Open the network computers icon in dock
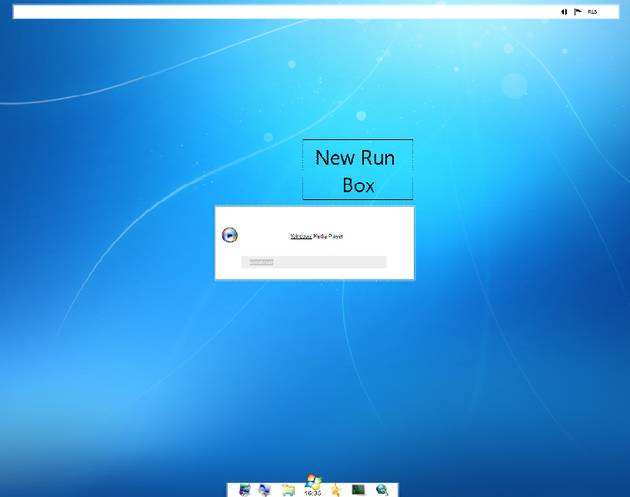Screen dimensions: 630x497 pos(265,489)
